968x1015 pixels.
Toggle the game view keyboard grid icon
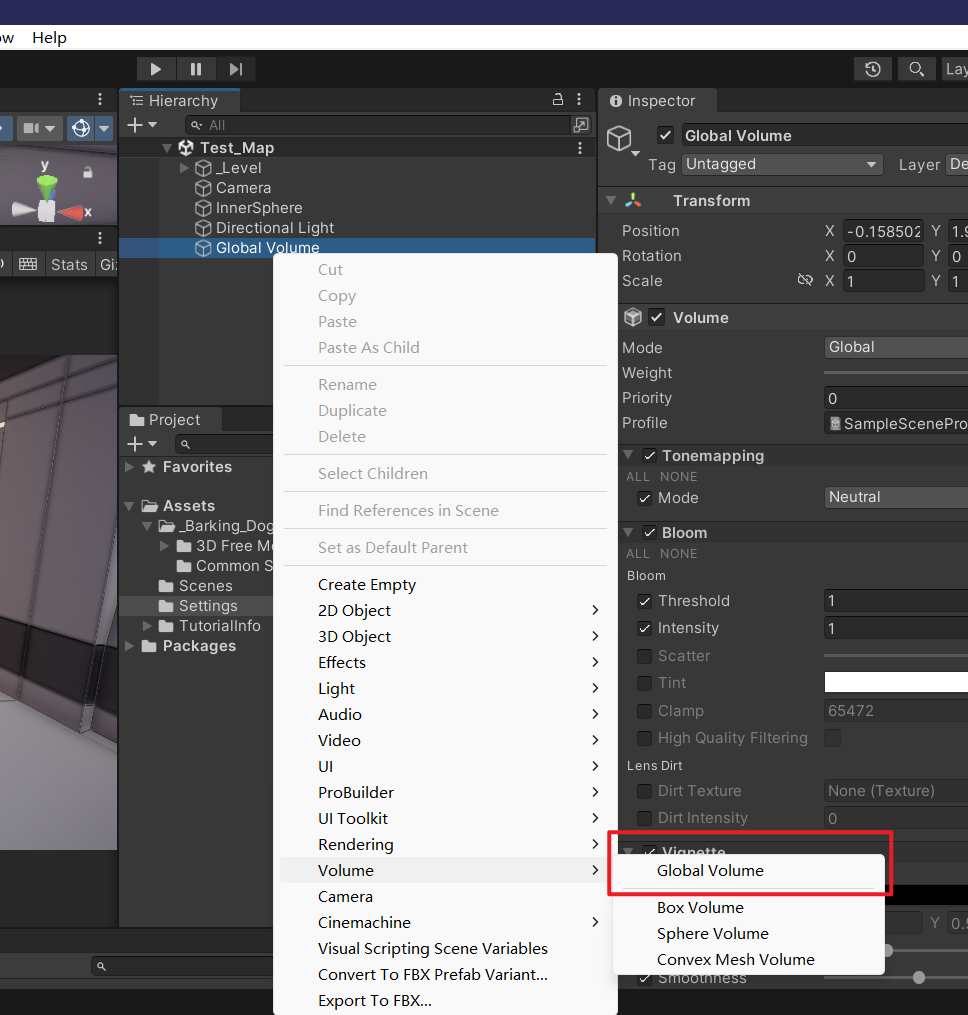pos(28,264)
